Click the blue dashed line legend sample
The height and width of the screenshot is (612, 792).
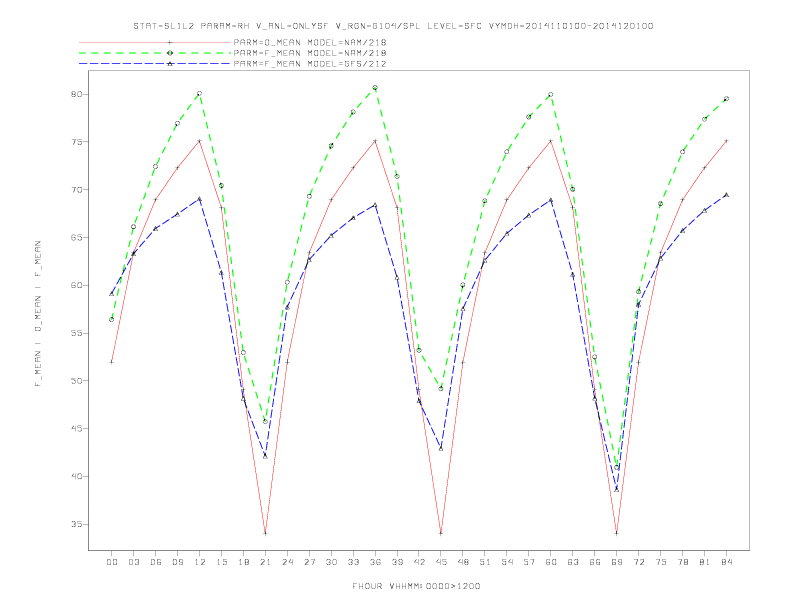click(x=155, y=64)
